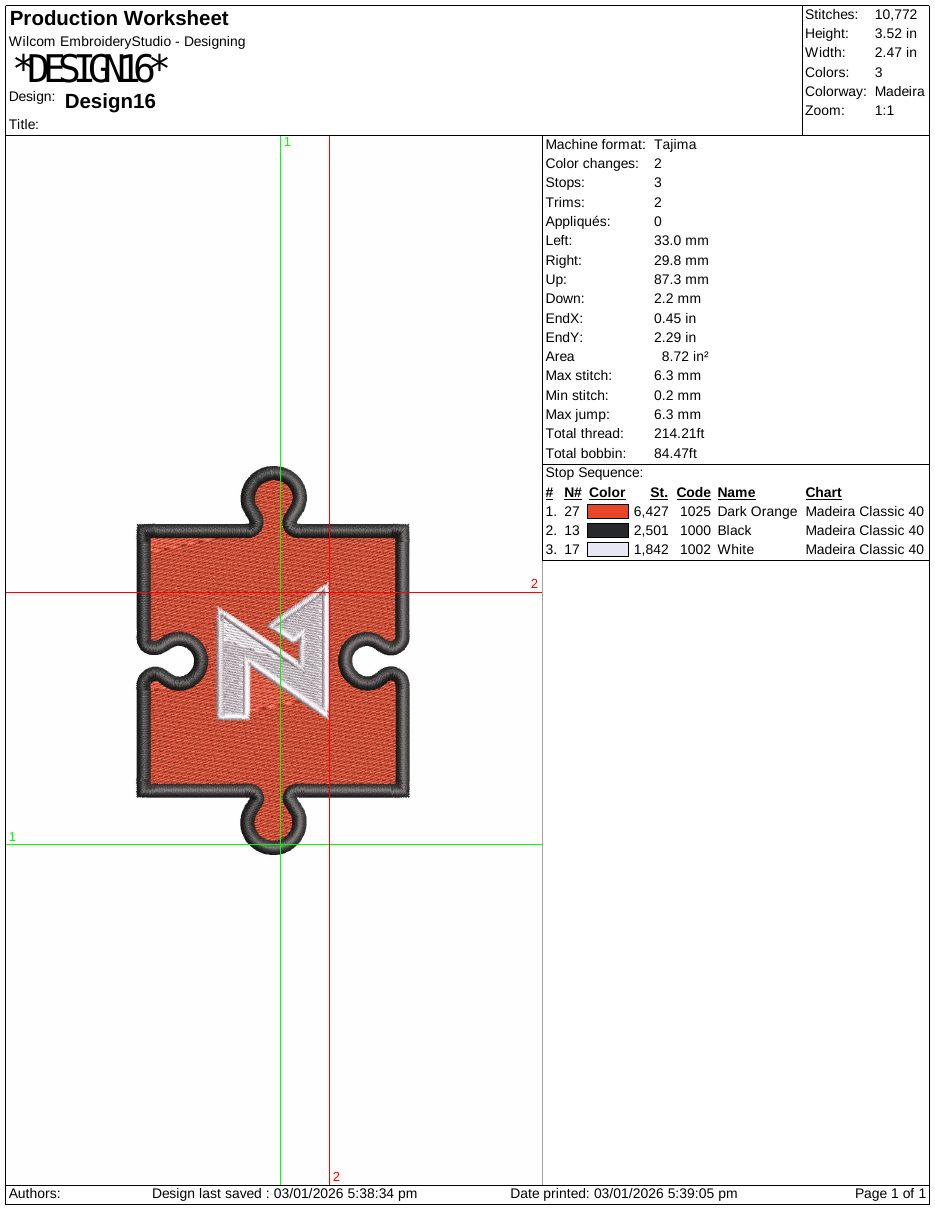The width and height of the screenshot is (935, 1210).
Task: Click the Dark Orange thread name
Action: coord(757,511)
